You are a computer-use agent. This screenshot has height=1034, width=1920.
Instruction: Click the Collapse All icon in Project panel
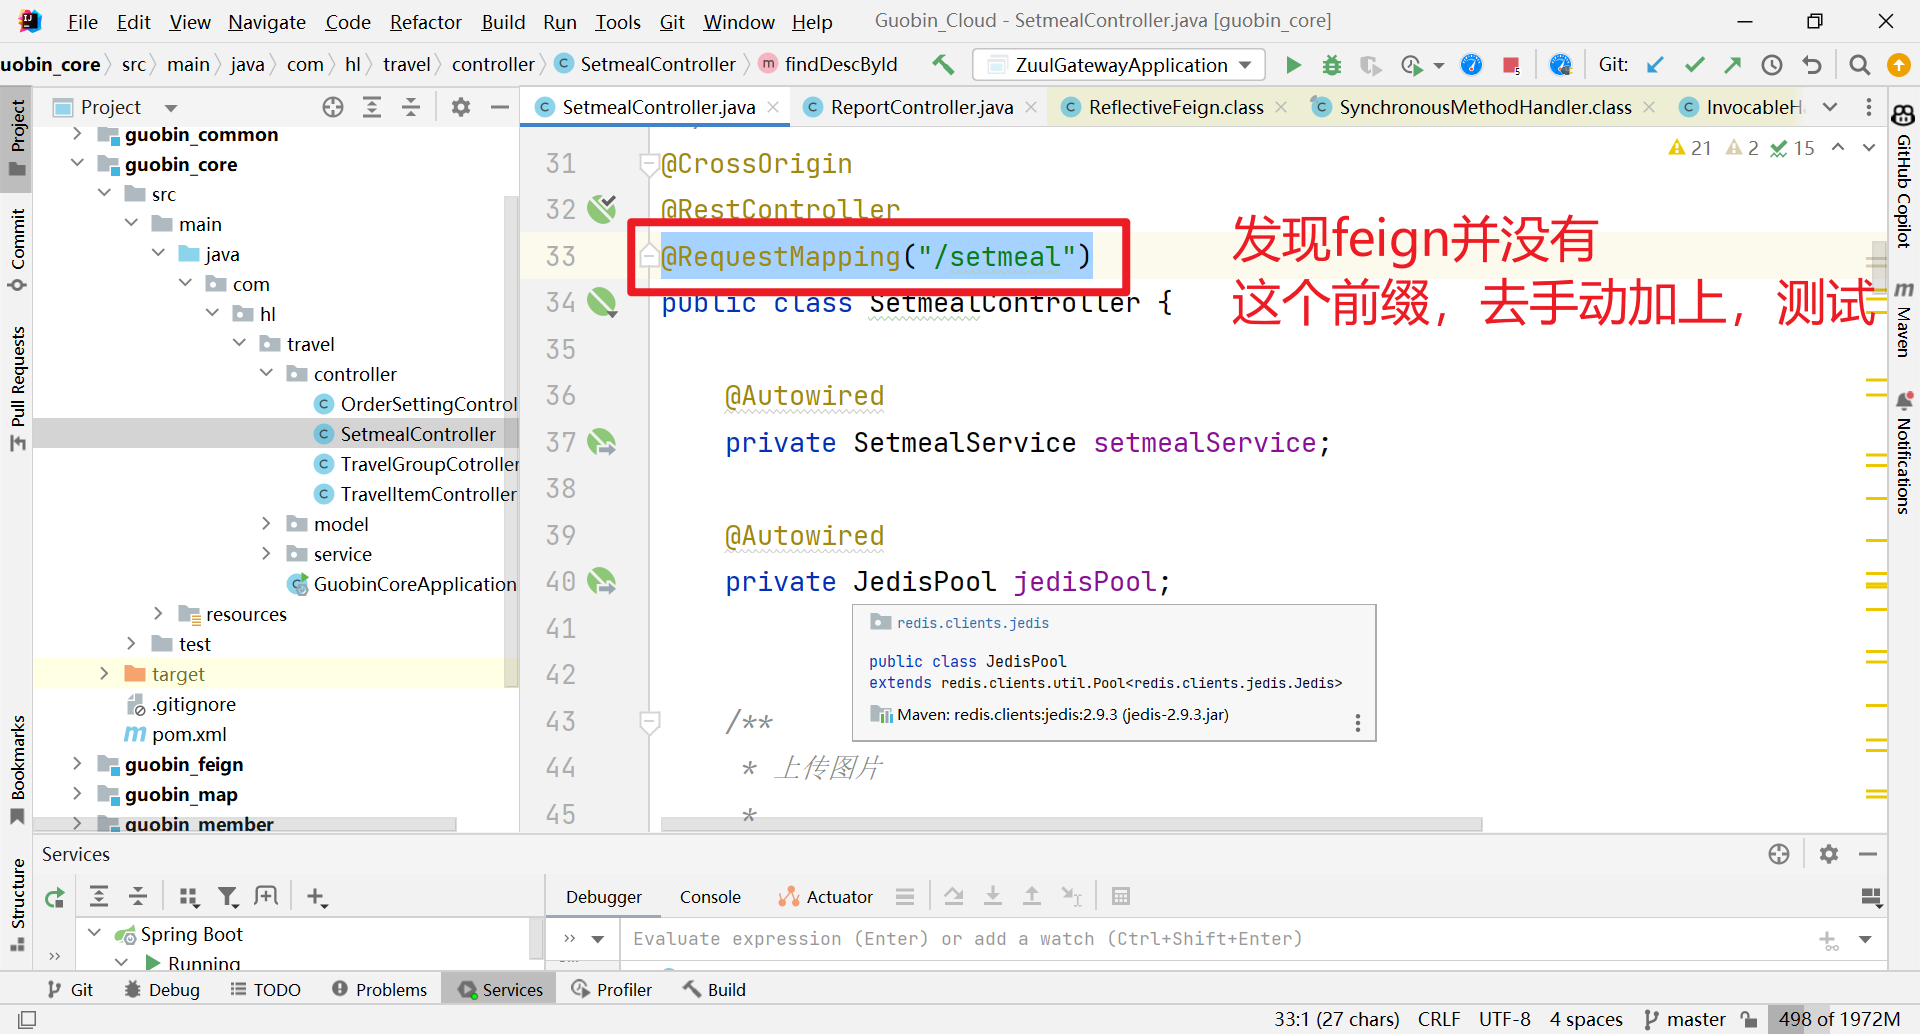pos(410,107)
